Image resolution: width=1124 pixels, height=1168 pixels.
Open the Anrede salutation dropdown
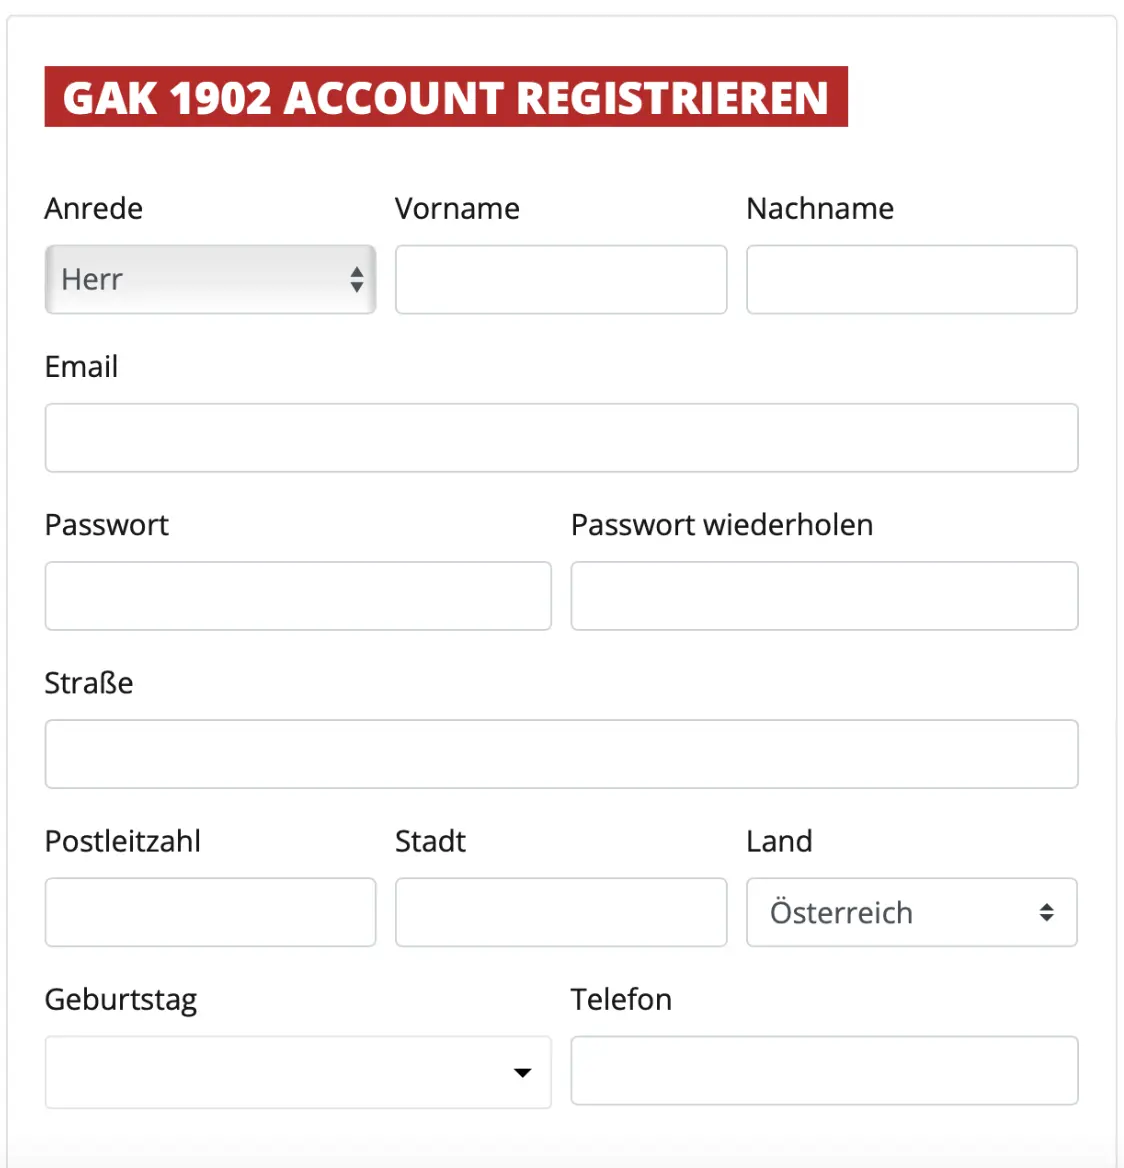pyautogui.click(x=210, y=279)
